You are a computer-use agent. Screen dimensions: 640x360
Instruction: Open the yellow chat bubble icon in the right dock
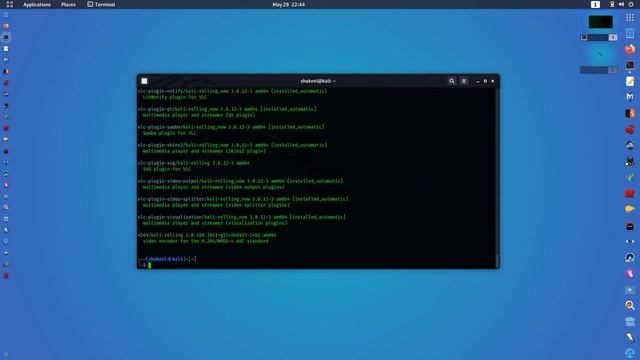click(x=630, y=209)
